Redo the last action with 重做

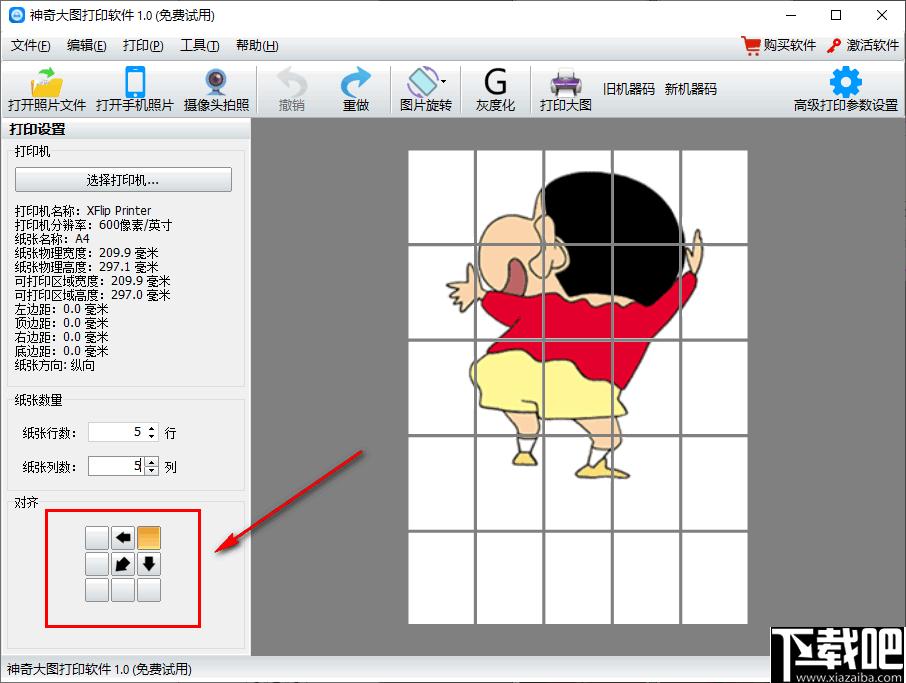tap(355, 90)
